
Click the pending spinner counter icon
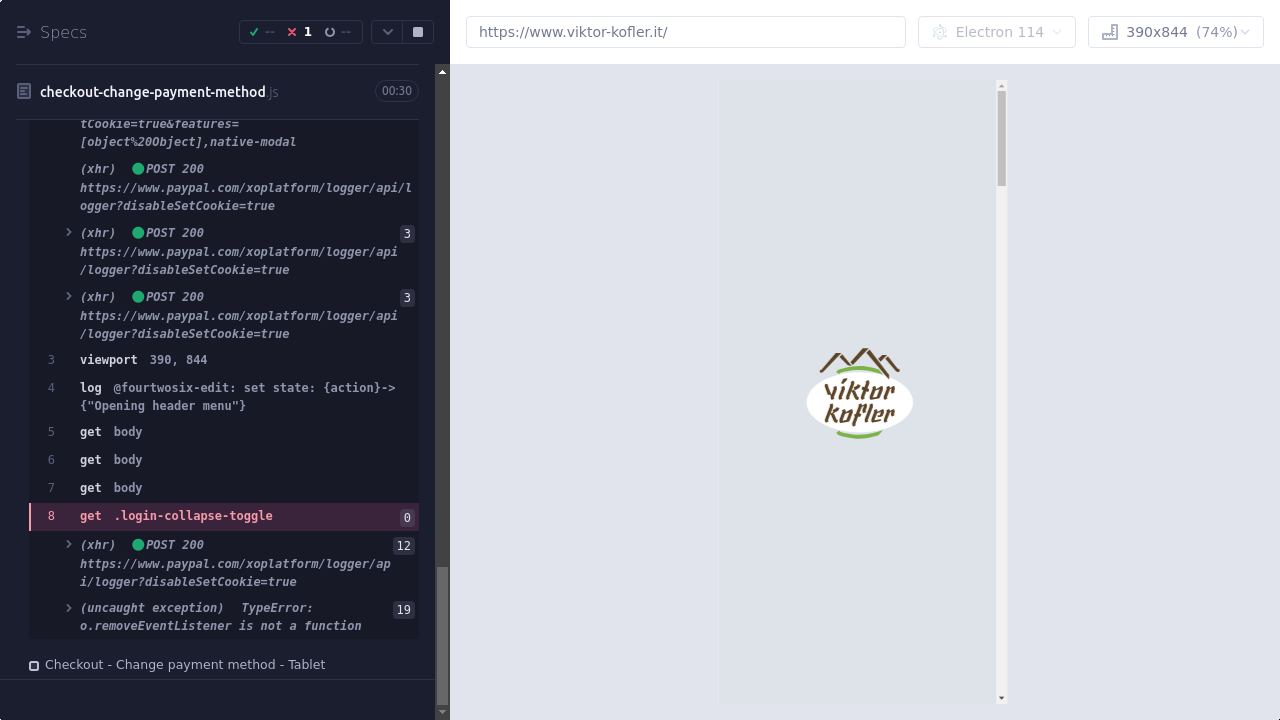(330, 32)
